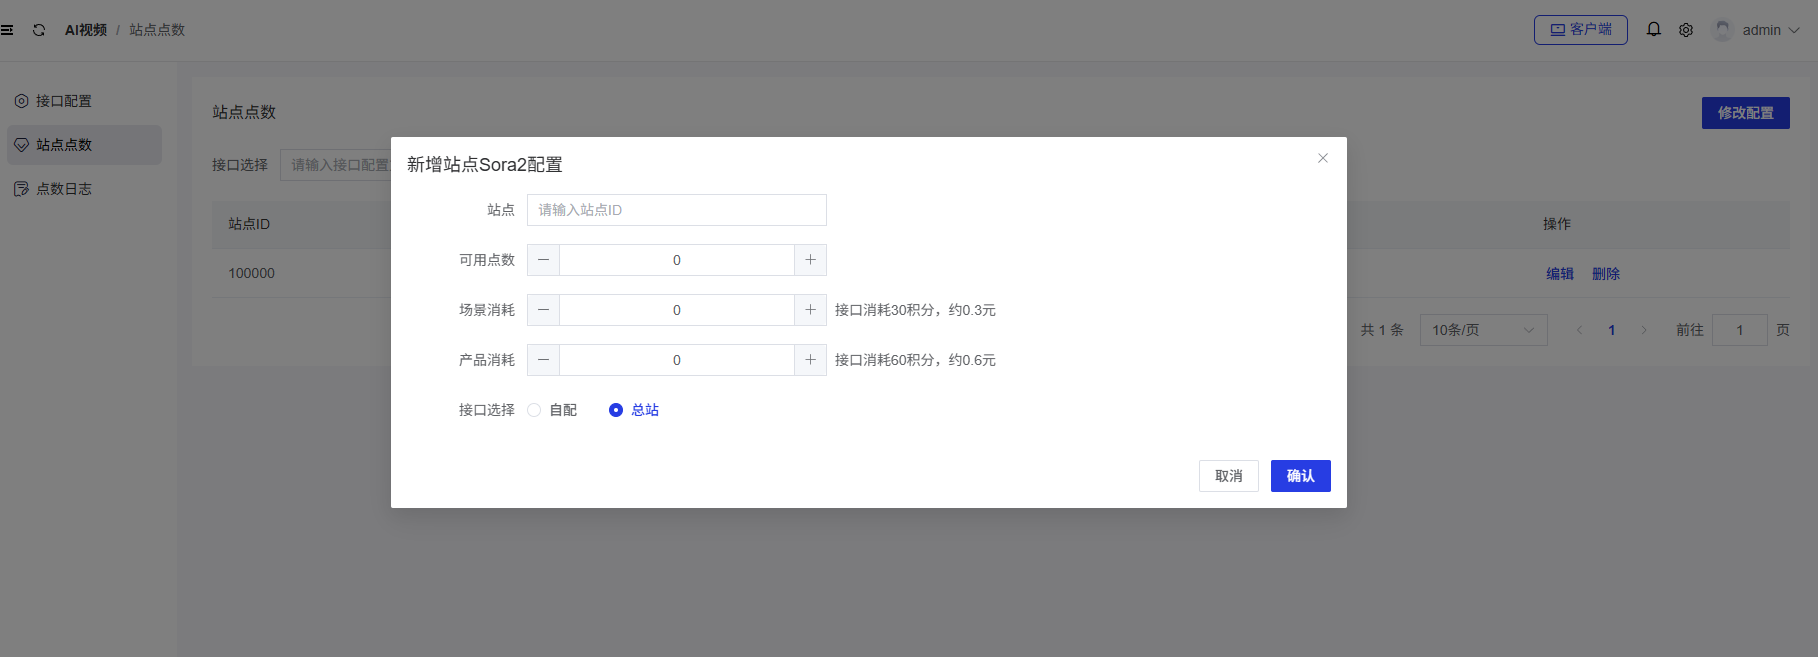Open 接口配置 in the sidebar
Viewport: 1818px width, 657px height.
click(x=64, y=101)
